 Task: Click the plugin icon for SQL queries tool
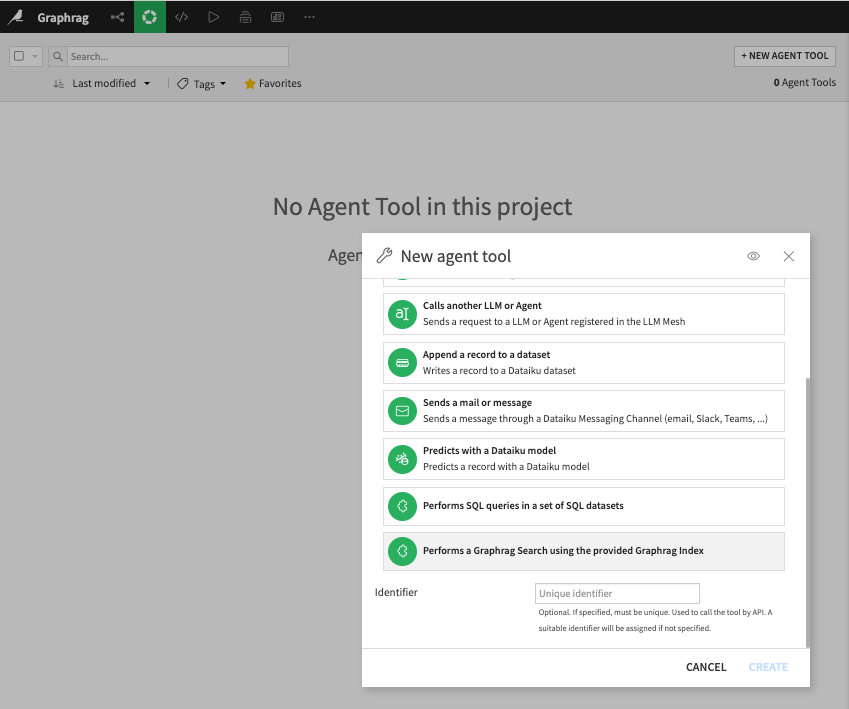click(x=402, y=506)
